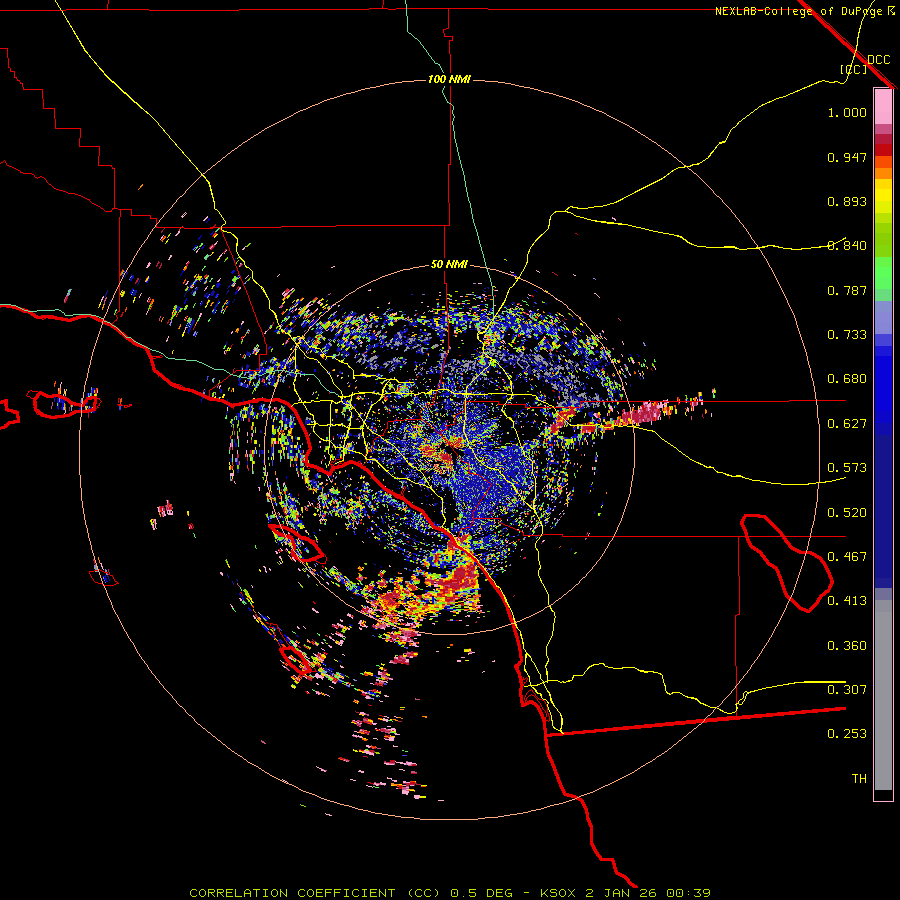This screenshot has height=900, width=900.
Task: Click the 0.467 legend value
Action: click(847, 557)
